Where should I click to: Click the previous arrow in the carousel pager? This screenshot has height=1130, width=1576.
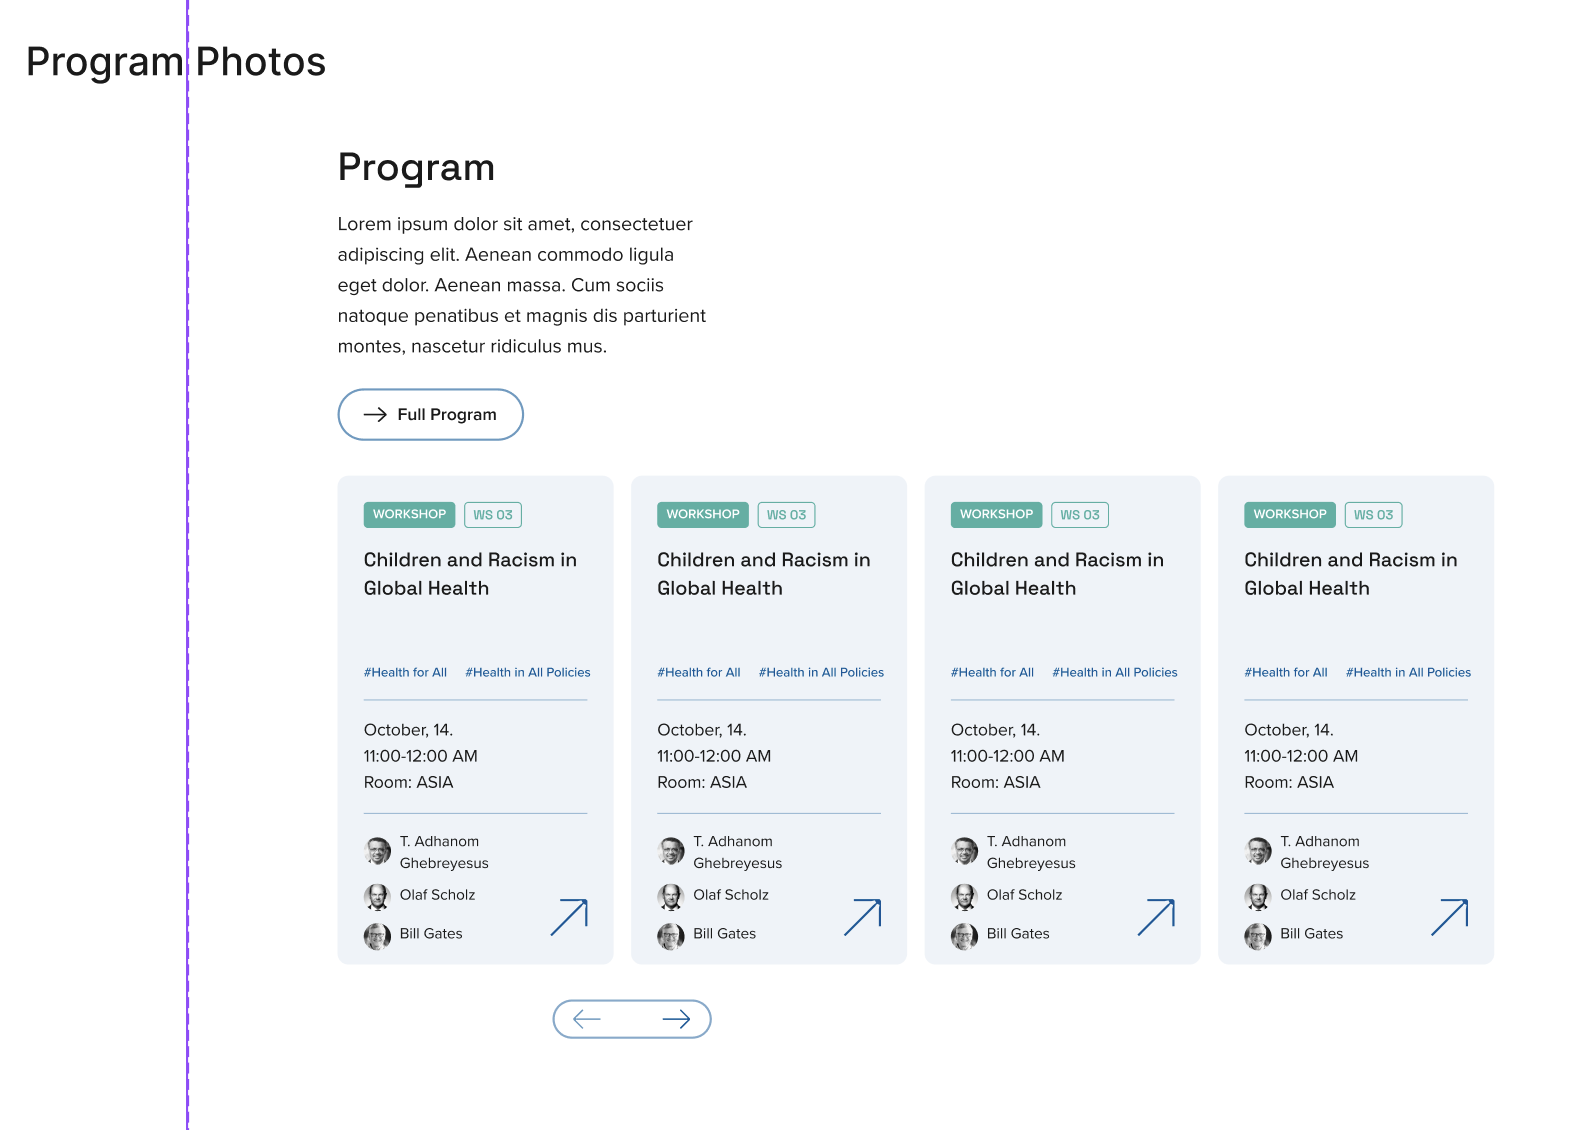coord(587,1019)
